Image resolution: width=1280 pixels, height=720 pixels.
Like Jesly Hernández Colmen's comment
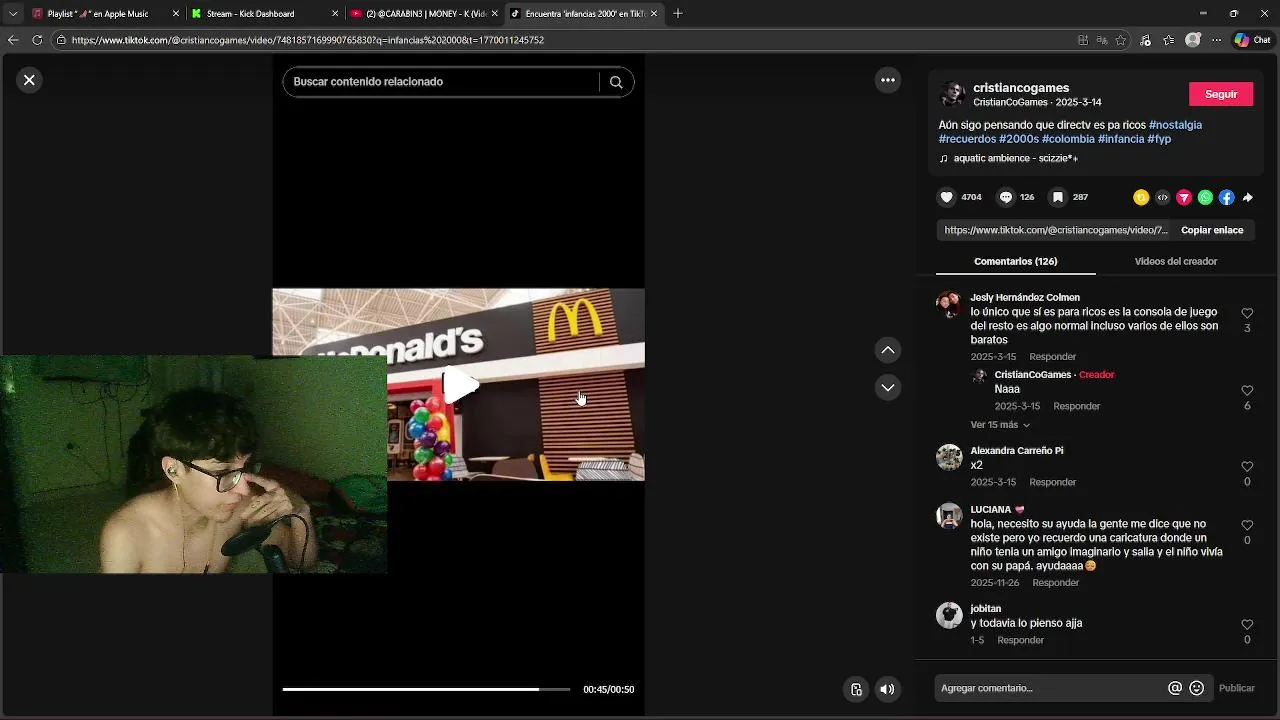pos(1247,313)
